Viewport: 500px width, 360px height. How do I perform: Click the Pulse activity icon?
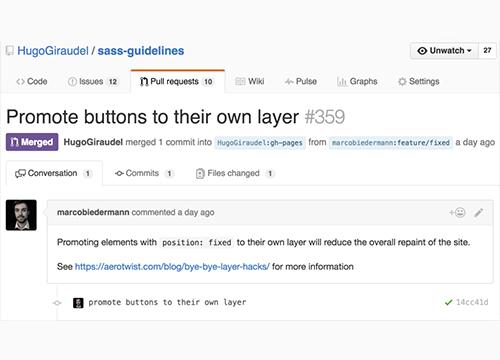point(289,82)
